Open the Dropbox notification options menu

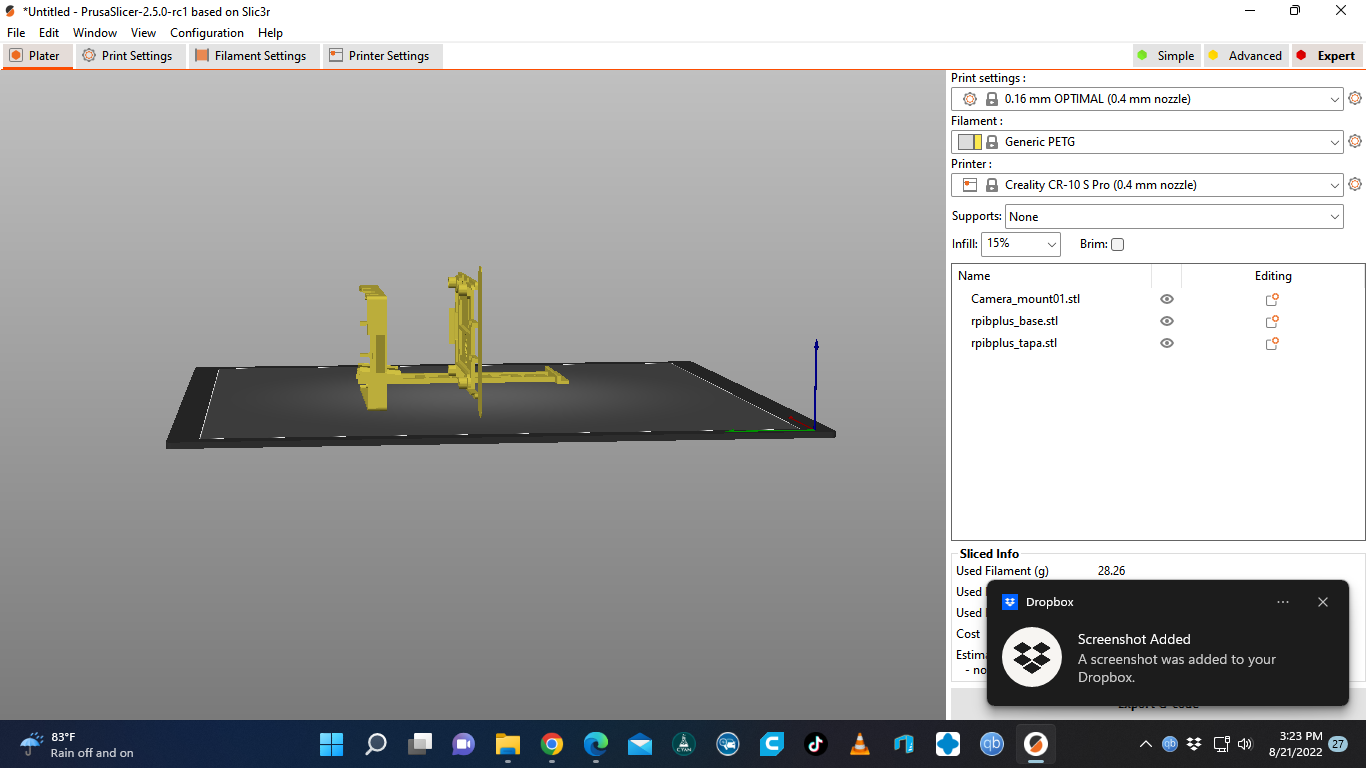pos(1283,602)
